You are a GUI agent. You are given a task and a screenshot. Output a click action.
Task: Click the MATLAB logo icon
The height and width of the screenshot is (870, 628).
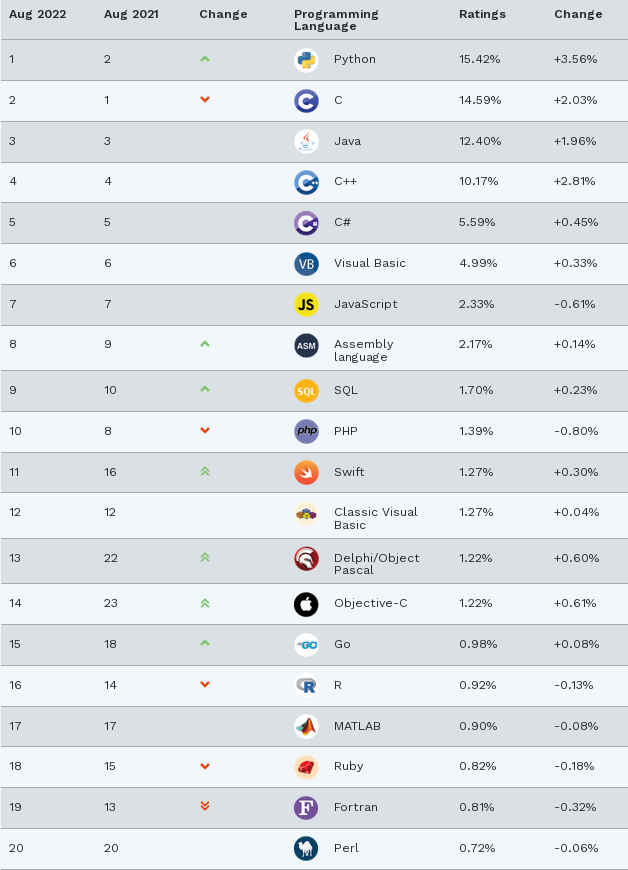(x=306, y=726)
